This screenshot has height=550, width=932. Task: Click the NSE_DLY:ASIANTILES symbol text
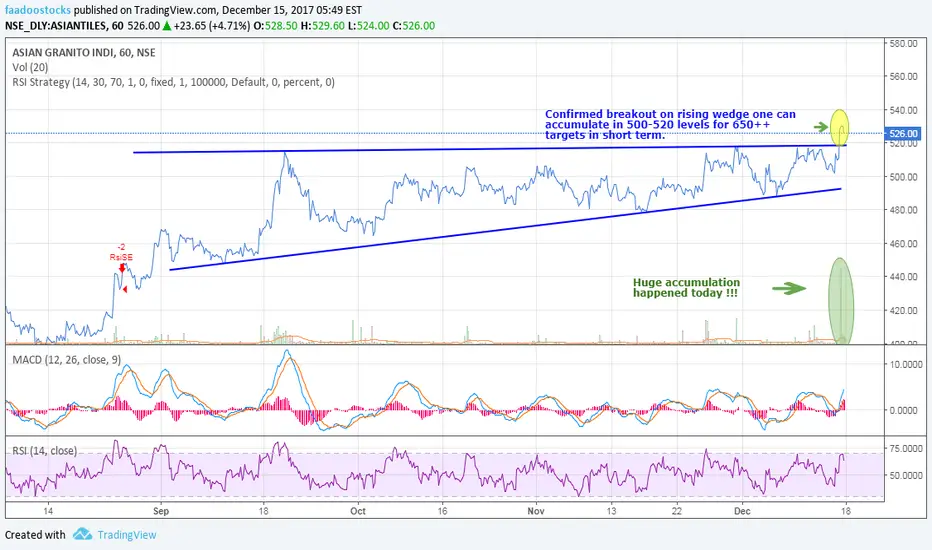(56, 26)
